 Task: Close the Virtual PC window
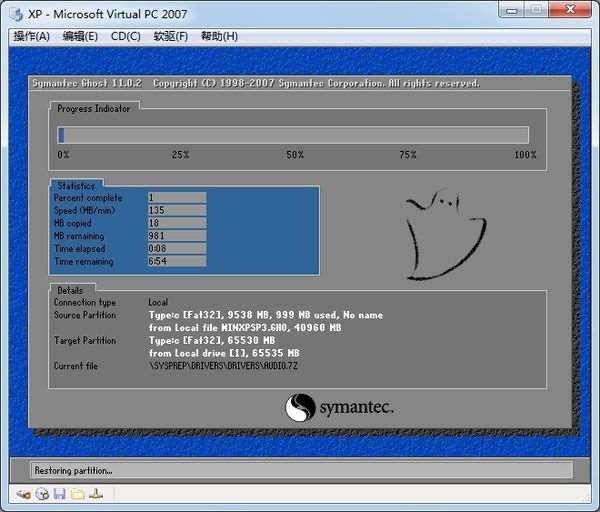570,10
